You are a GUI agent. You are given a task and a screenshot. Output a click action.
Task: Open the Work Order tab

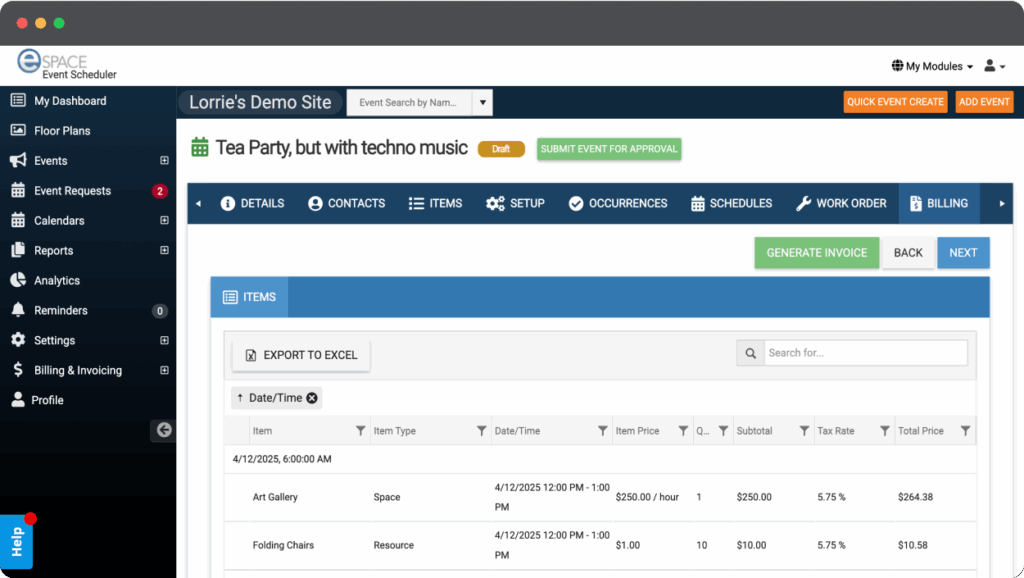coord(841,203)
